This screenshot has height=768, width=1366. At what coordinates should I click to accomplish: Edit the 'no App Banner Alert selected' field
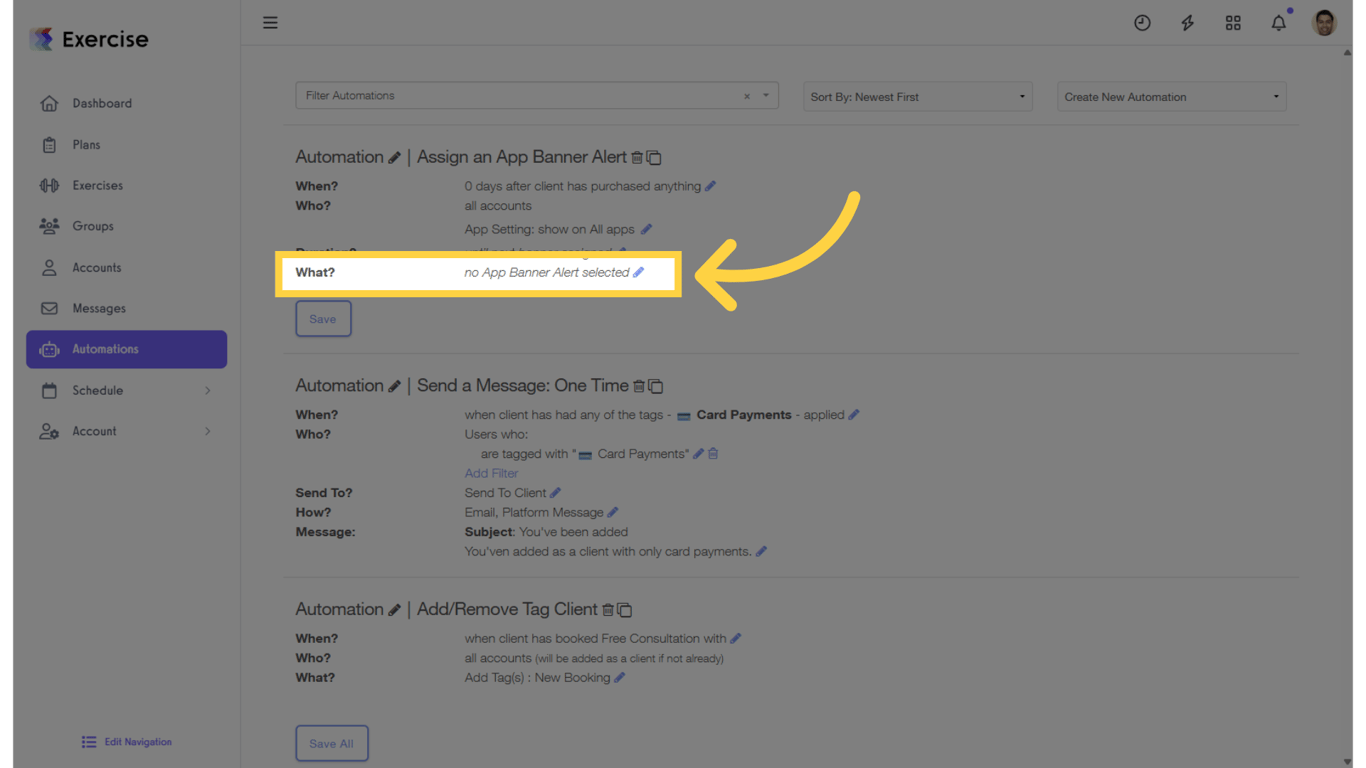pyautogui.click(x=639, y=271)
